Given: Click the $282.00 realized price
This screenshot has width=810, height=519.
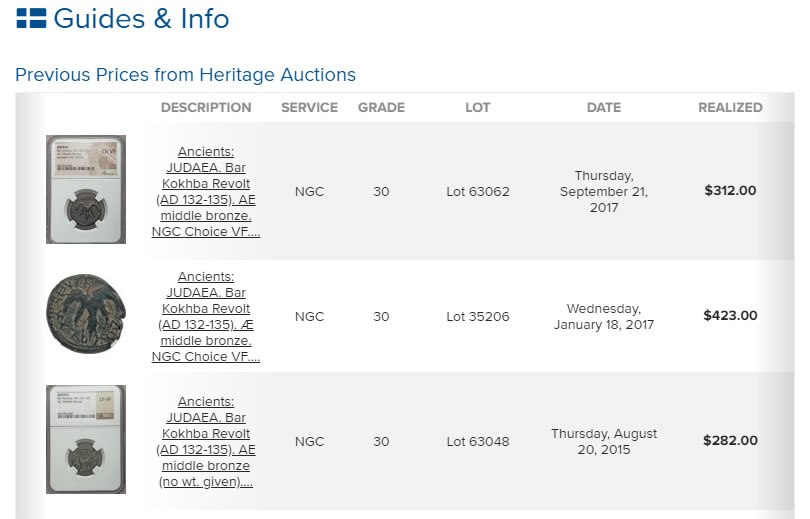Looking at the screenshot, I should pos(730,441).
